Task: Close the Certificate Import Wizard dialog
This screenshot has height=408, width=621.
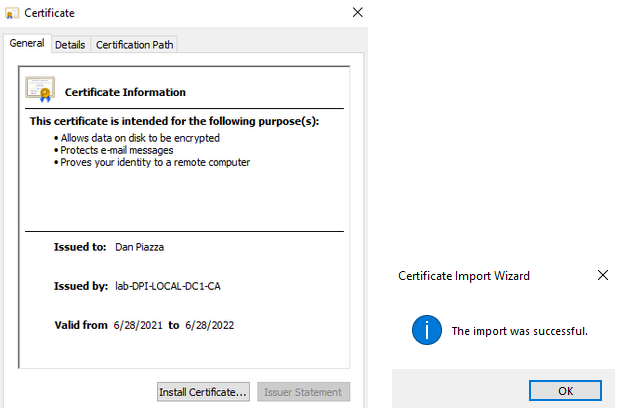Action: 602,275
